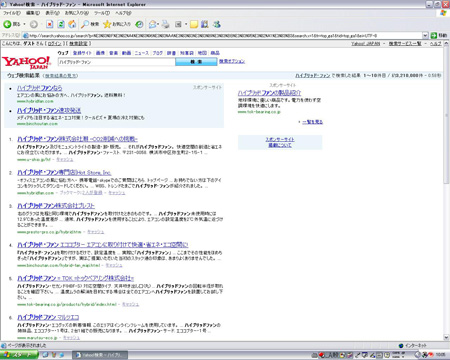Screen dimensions: 450x360
Task: Open the 検索オプション link
Action: click(232, 61)
